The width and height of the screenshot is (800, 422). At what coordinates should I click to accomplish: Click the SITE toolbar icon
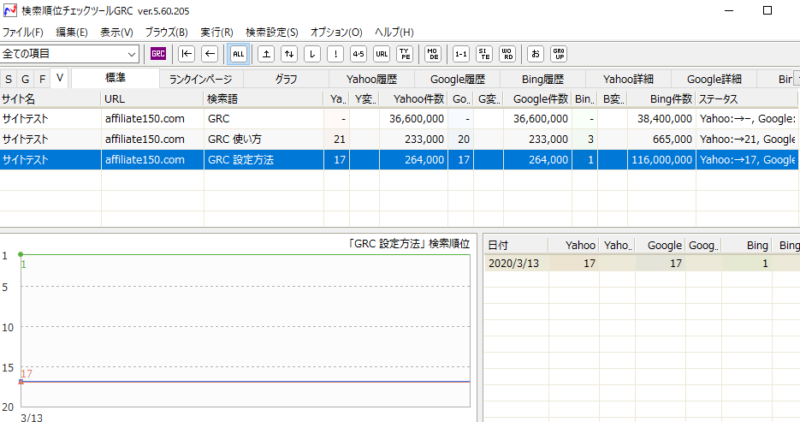(484, 54)
